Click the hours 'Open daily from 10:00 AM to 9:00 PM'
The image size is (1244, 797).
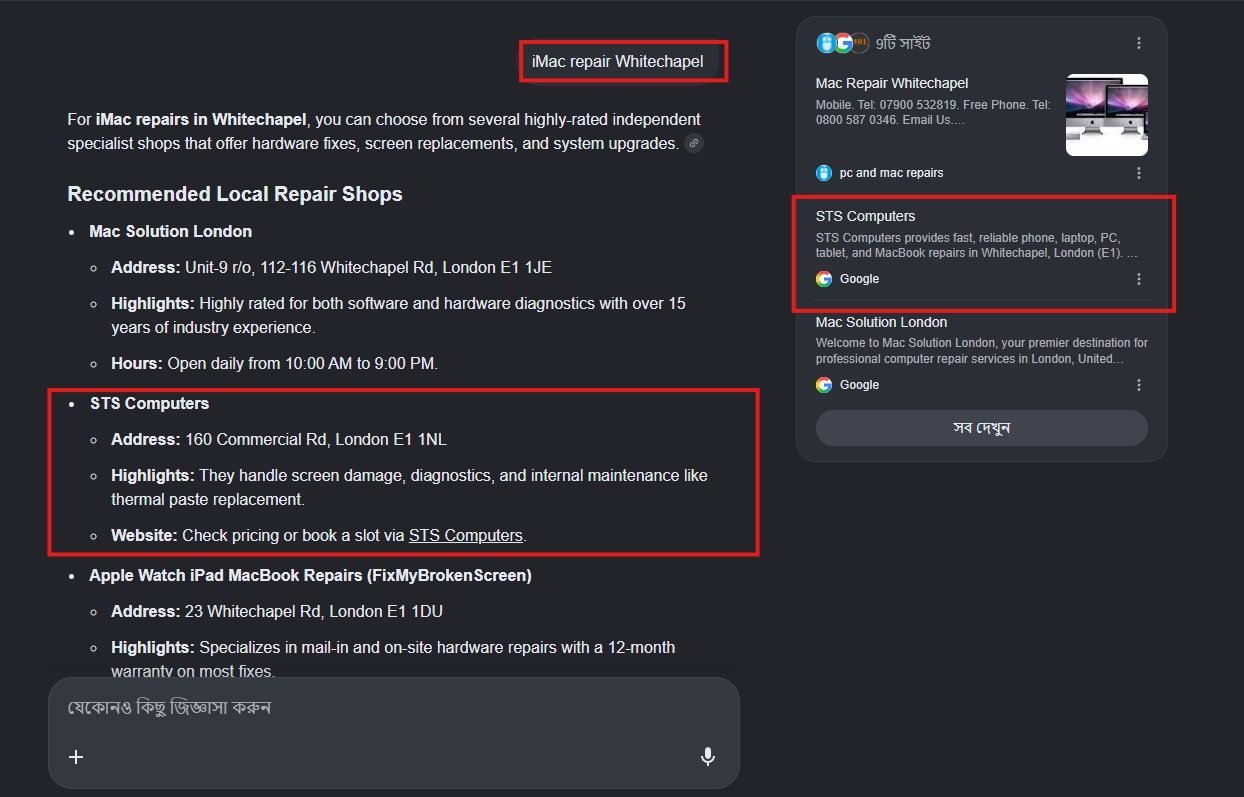[x=302, y=363]
